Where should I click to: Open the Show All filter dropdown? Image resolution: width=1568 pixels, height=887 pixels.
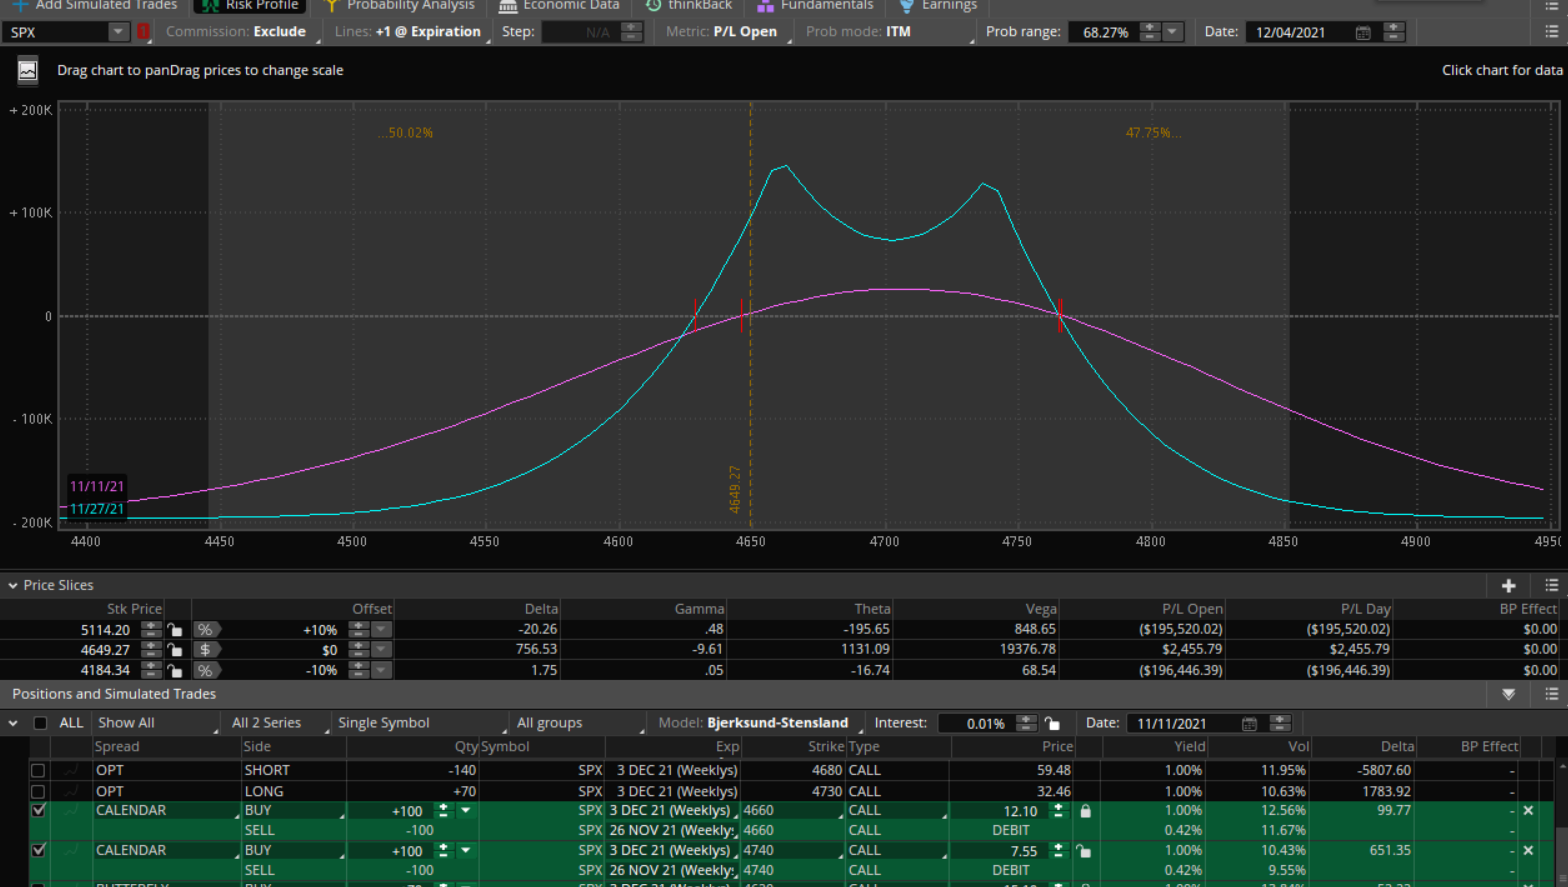point(156,723)
